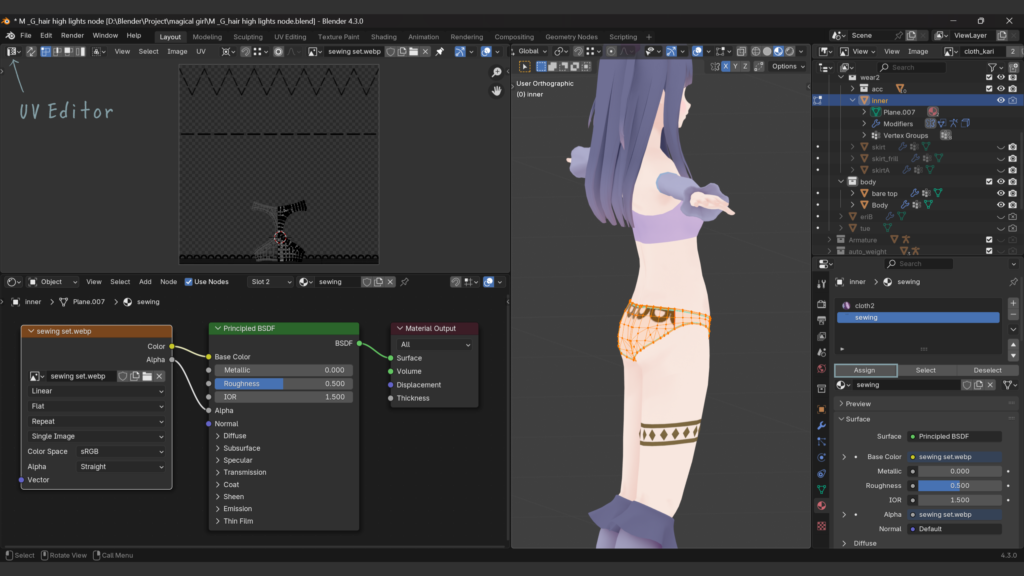This screenshot has height=576, width=1024.
Task: Click the Assign button
Action: (x=864, y=370)
